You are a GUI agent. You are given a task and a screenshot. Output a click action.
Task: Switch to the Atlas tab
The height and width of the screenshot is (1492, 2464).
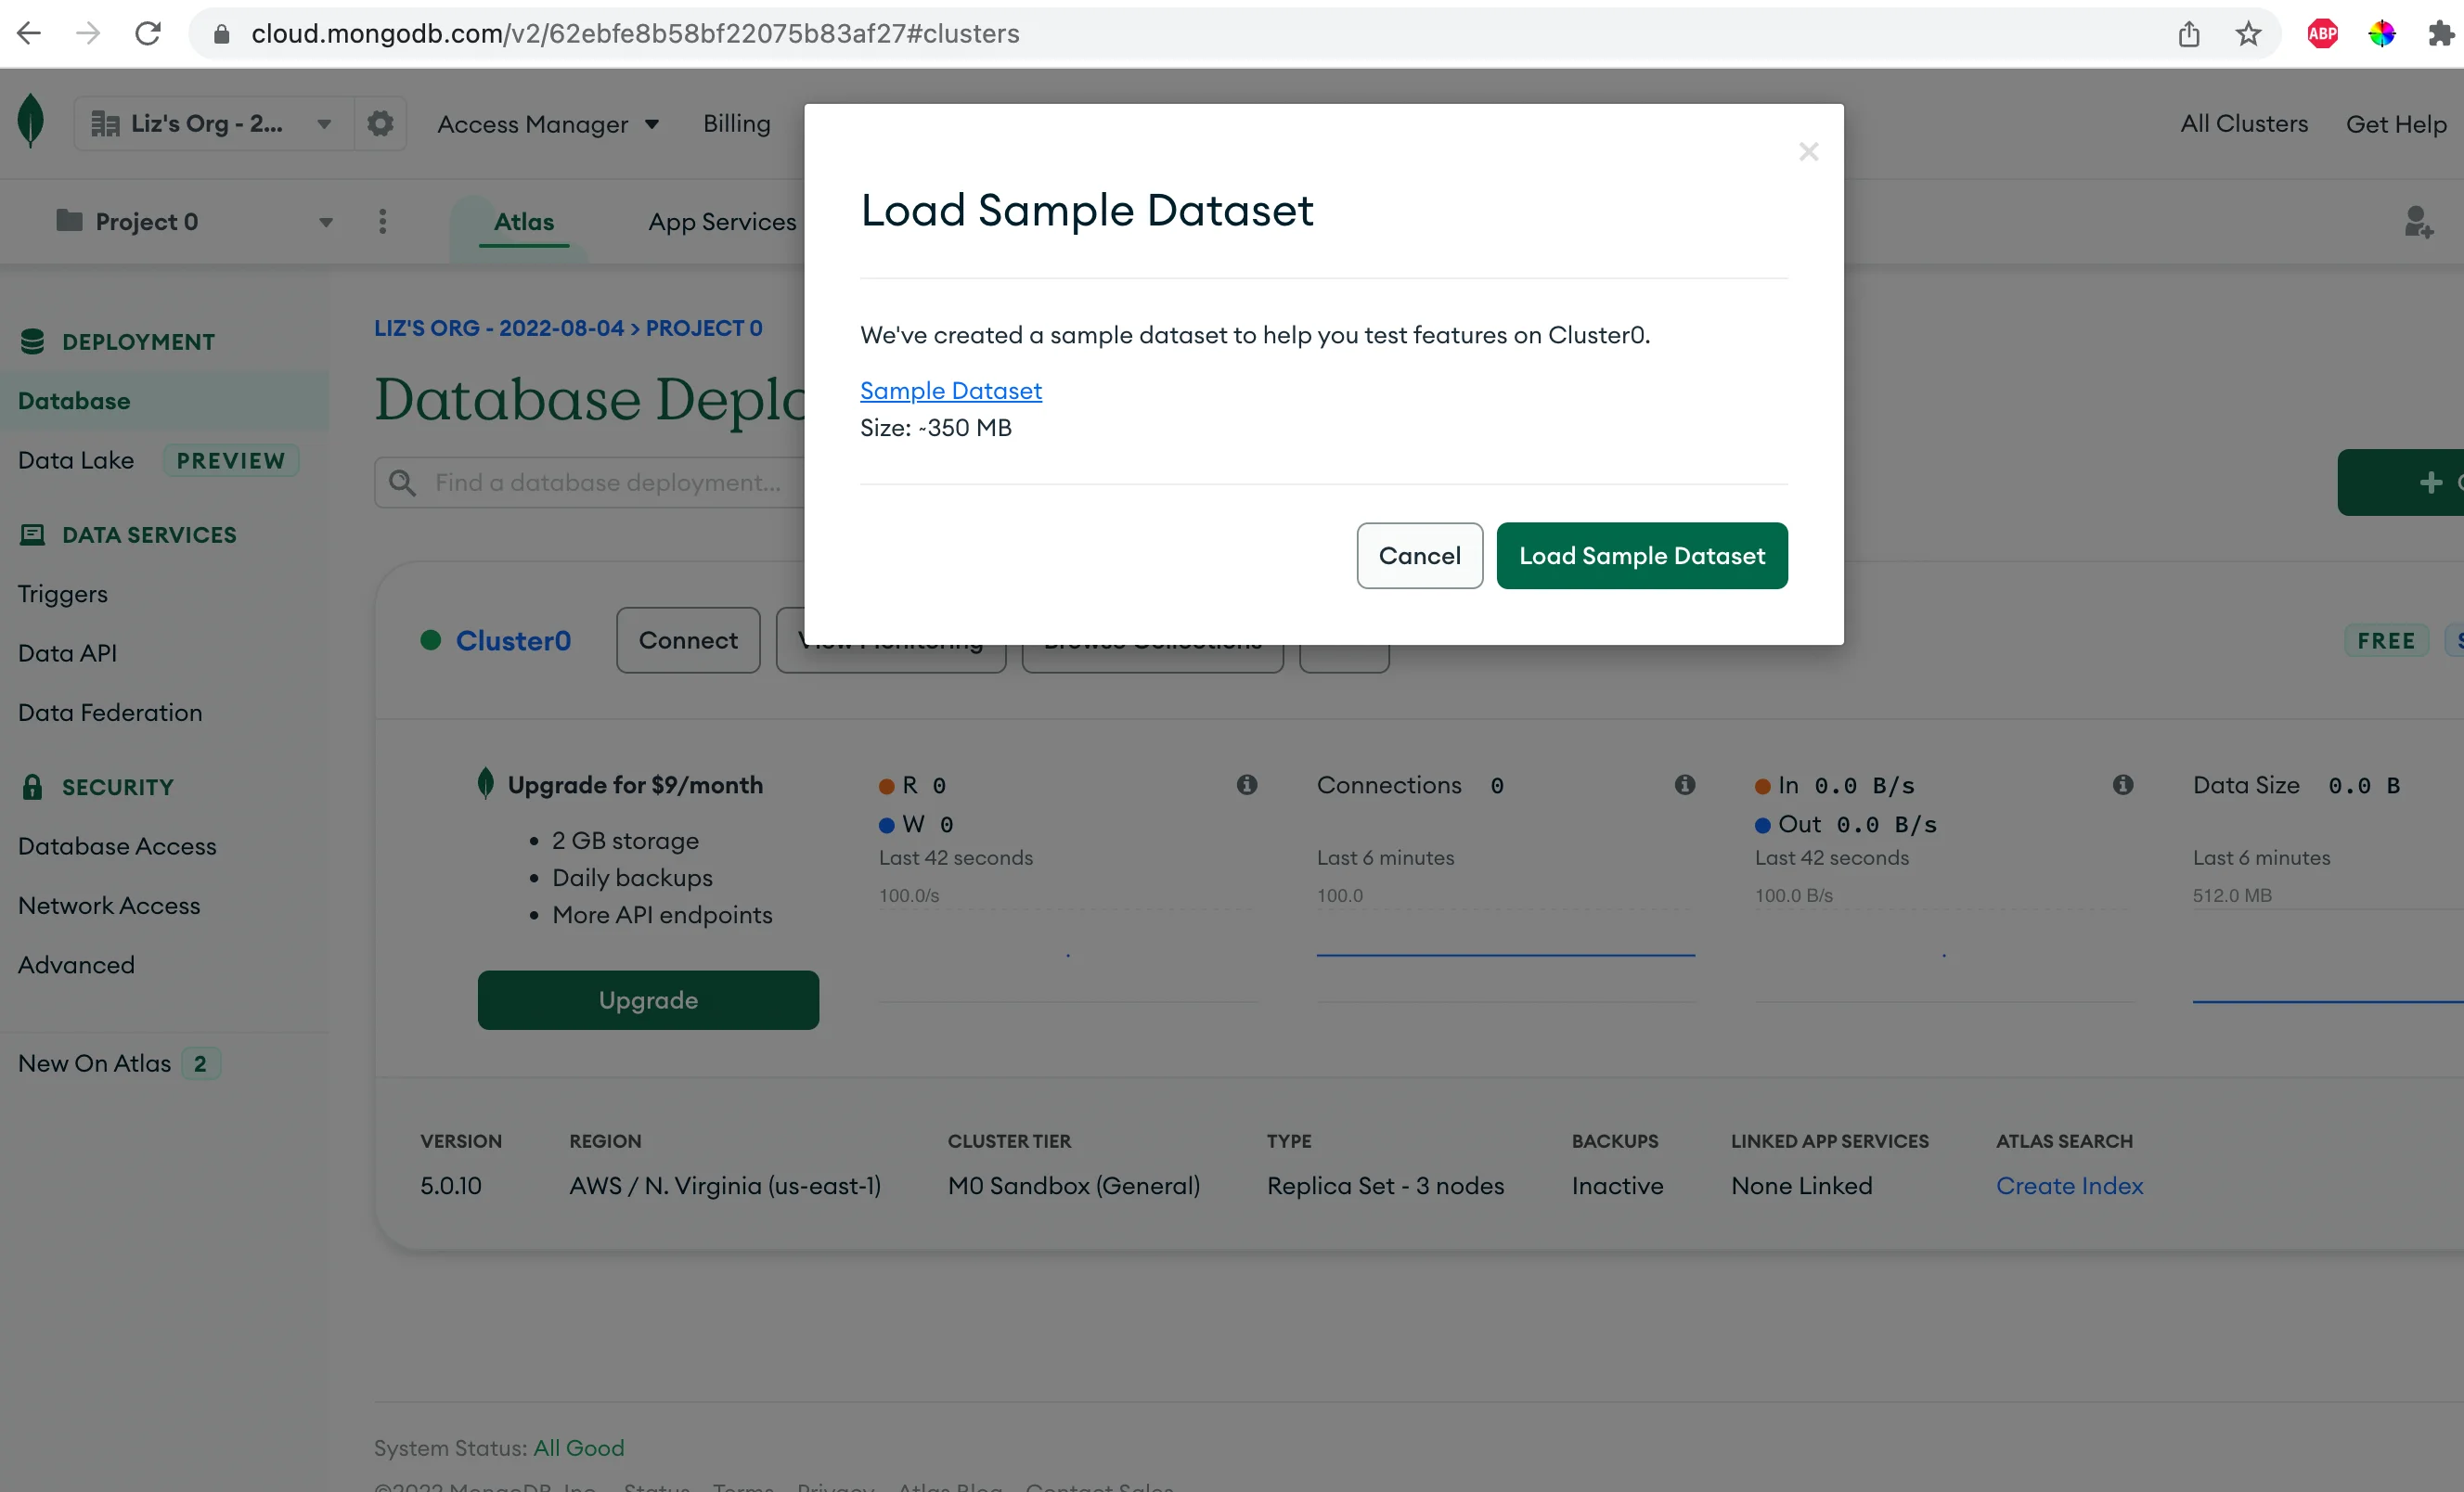(524, 221)
